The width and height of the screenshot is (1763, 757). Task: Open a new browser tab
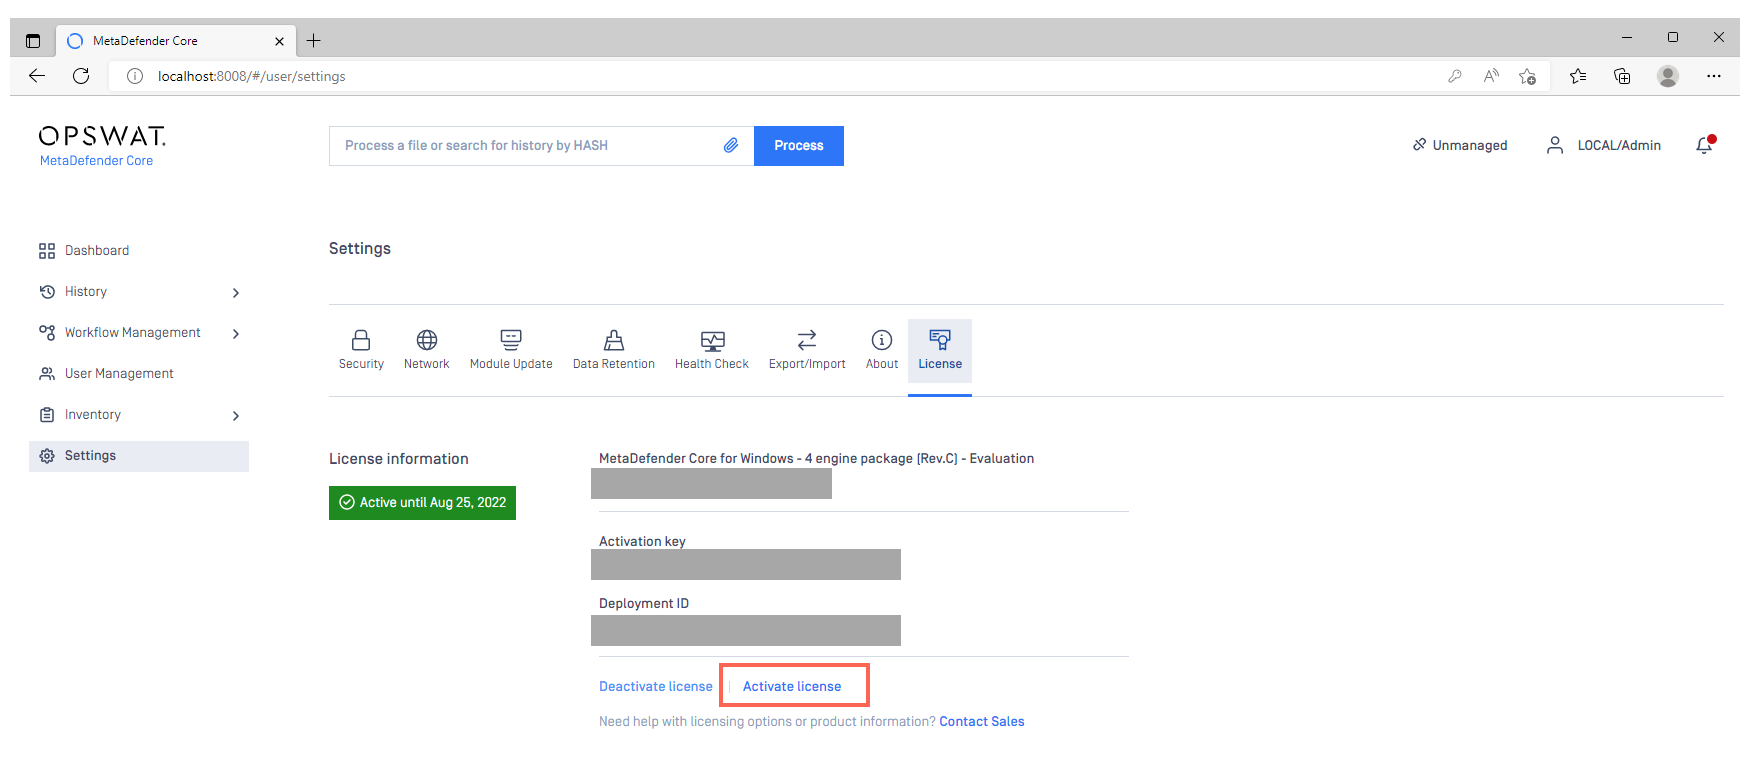(x=314, y=41)
